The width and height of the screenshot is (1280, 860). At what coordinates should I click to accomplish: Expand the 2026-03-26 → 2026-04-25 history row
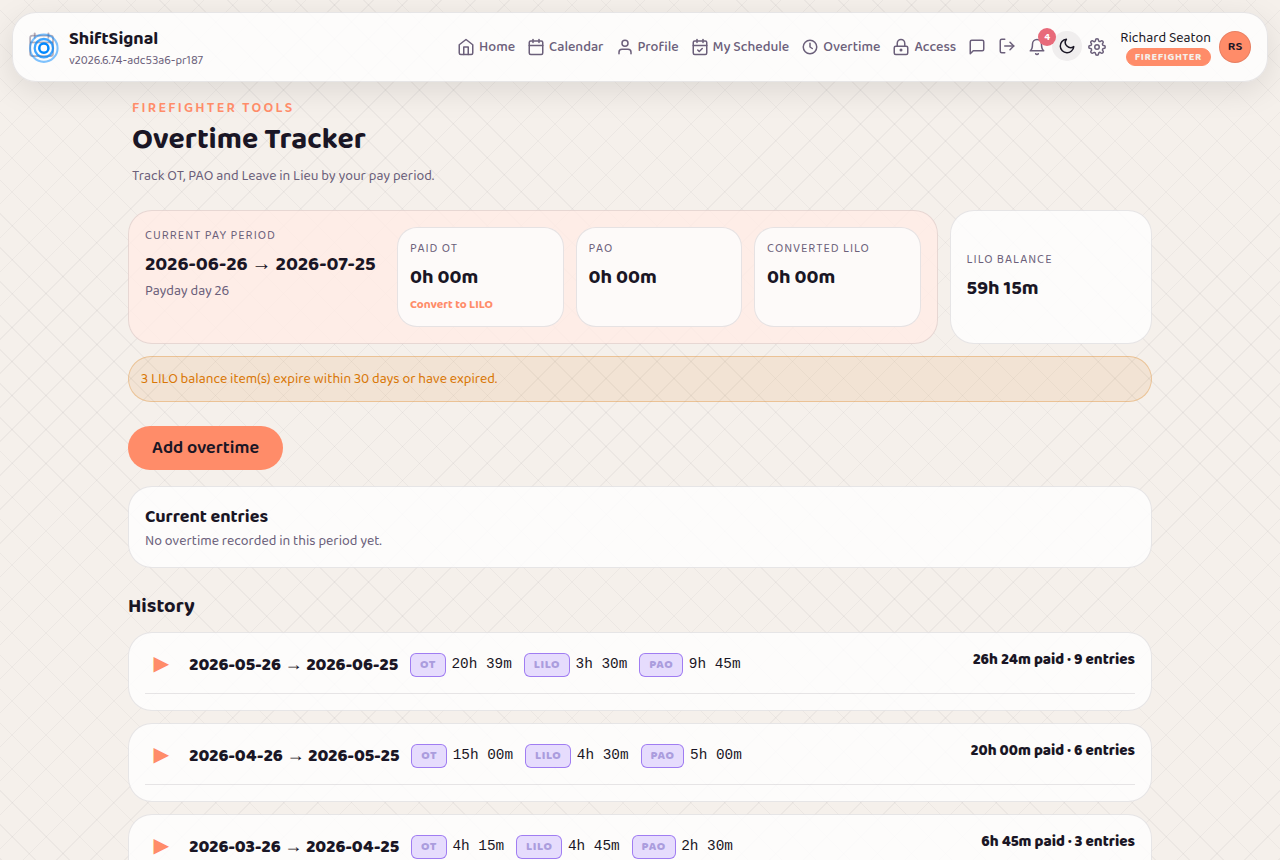[160, 846]
